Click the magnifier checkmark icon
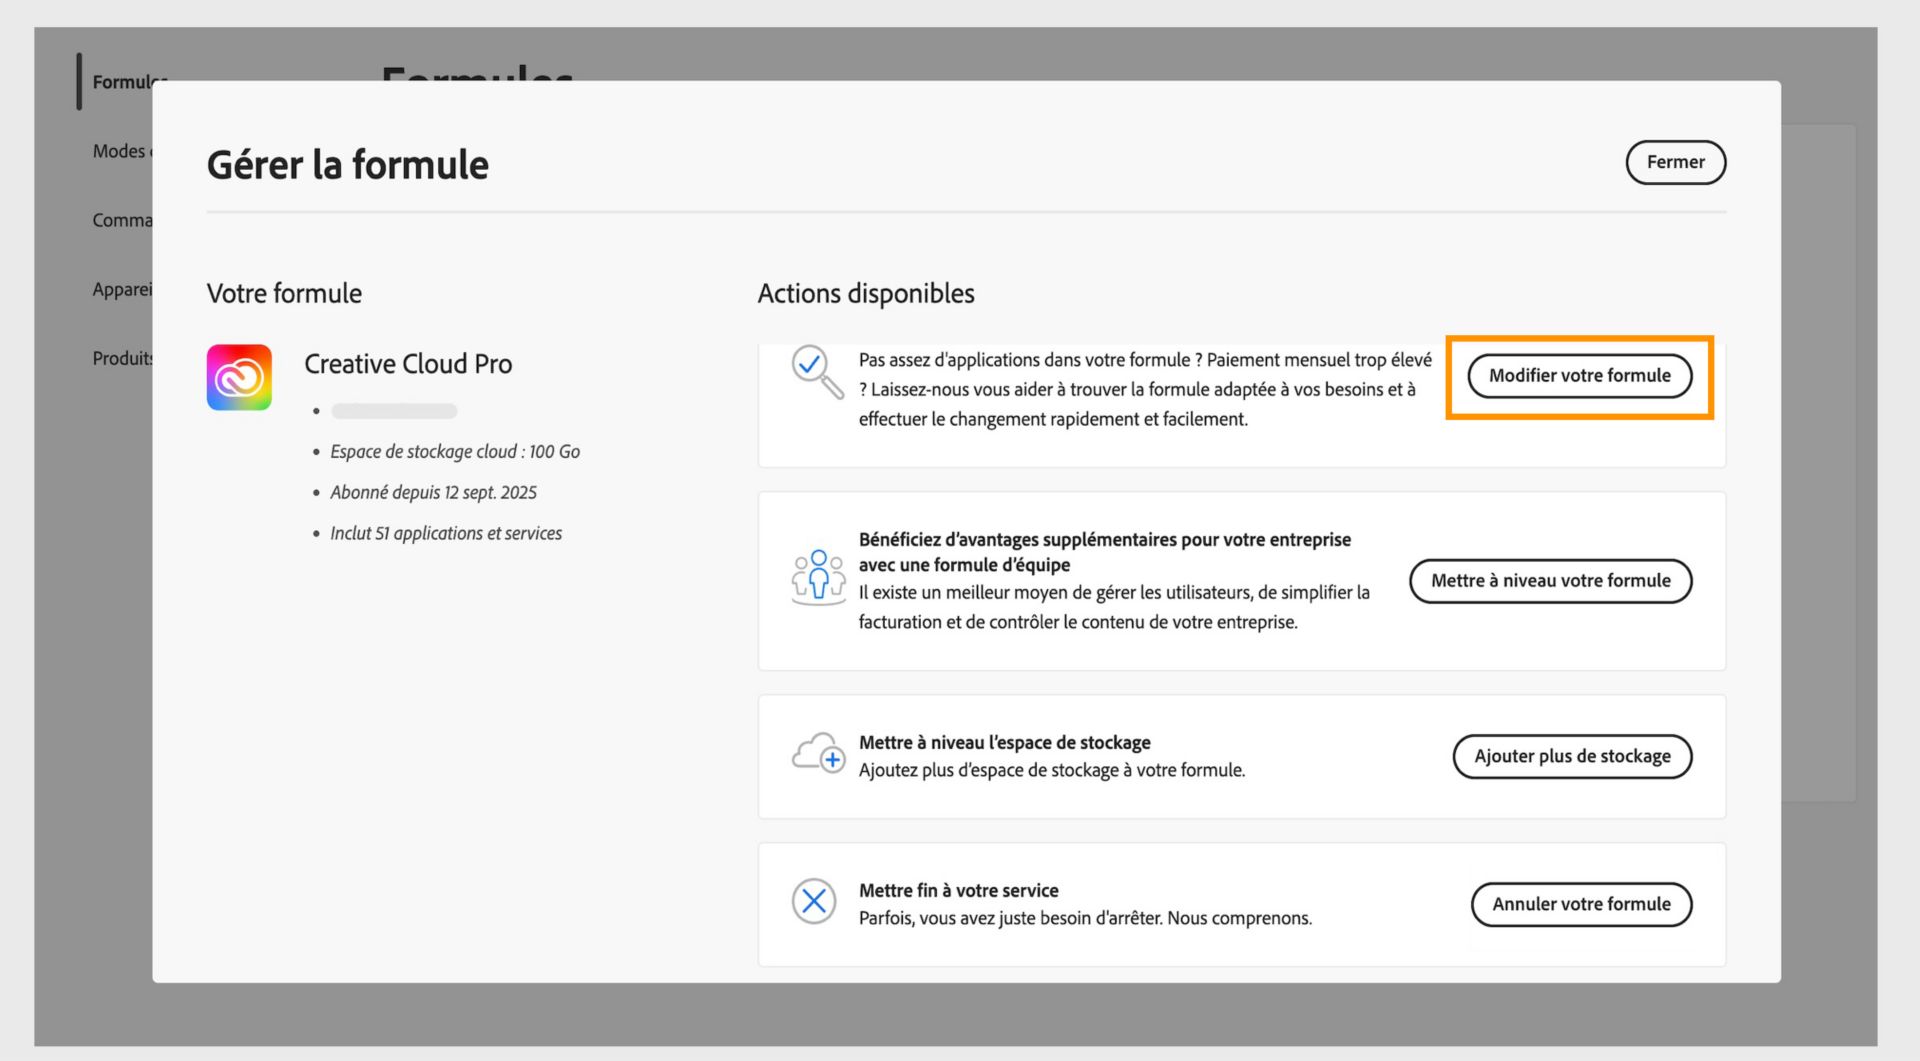 click(x=816, y=370)
